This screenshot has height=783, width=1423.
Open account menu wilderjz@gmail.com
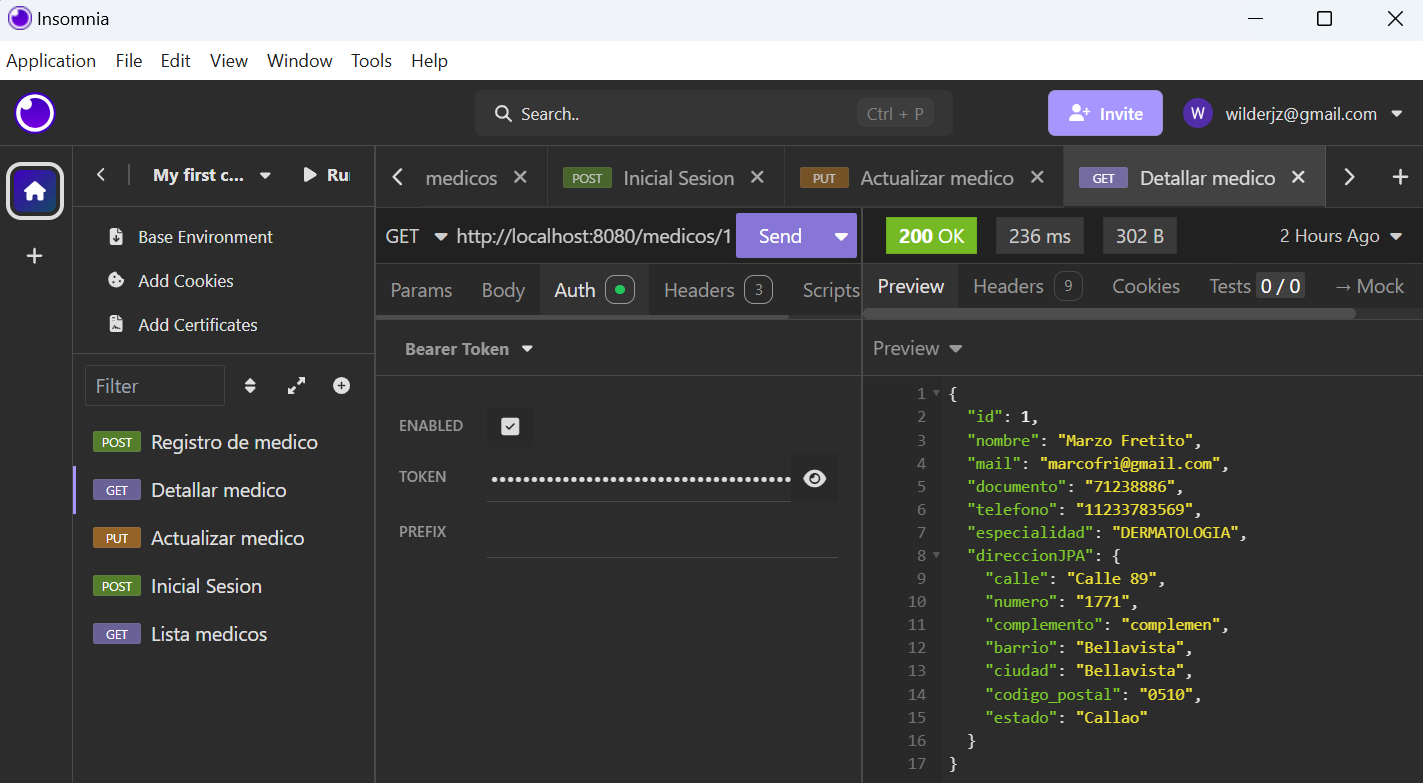tap(1314, 113)
